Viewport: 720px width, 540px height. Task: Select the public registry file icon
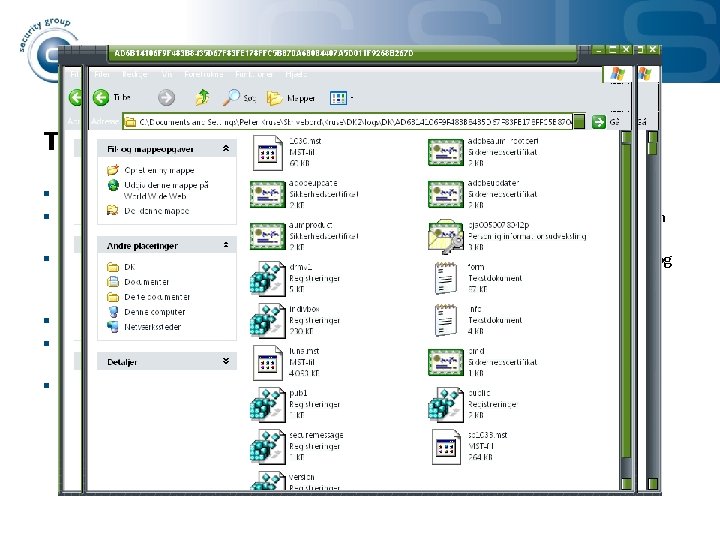click(445, 405)
